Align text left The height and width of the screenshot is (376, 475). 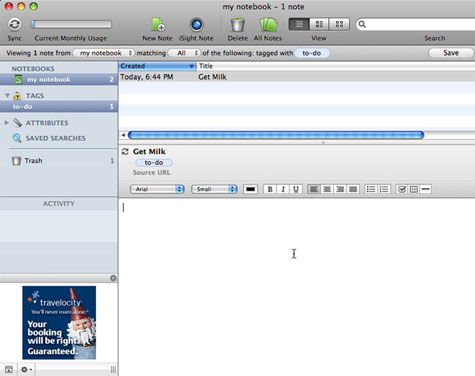point(314,189)
